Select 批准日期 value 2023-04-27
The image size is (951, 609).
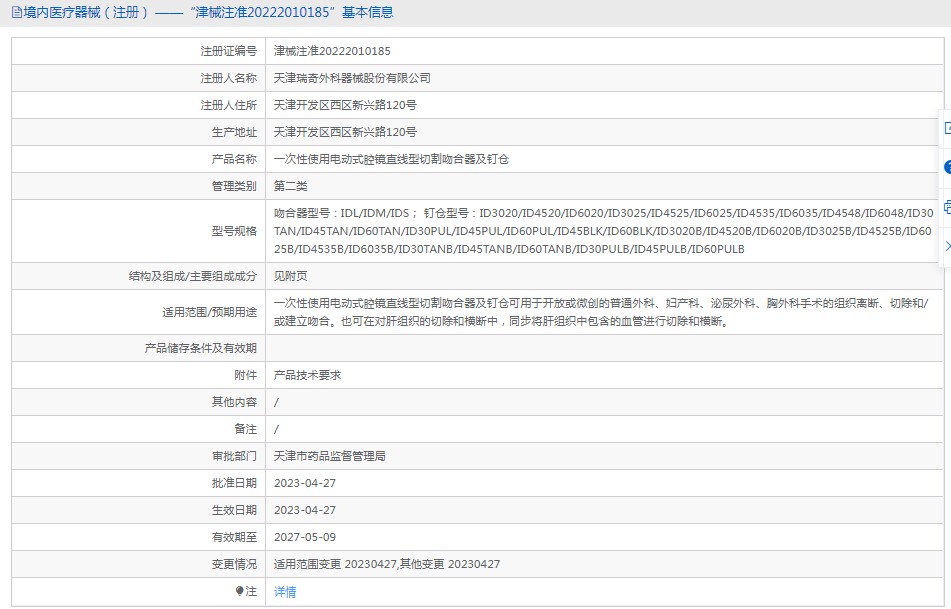tap(304, 483)
